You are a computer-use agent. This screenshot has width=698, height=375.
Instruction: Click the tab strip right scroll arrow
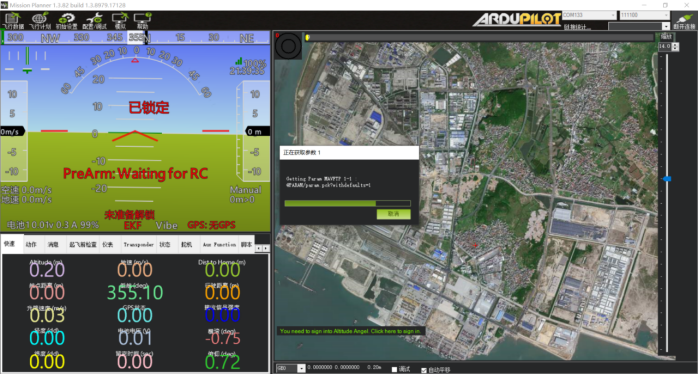click(266, 248)
